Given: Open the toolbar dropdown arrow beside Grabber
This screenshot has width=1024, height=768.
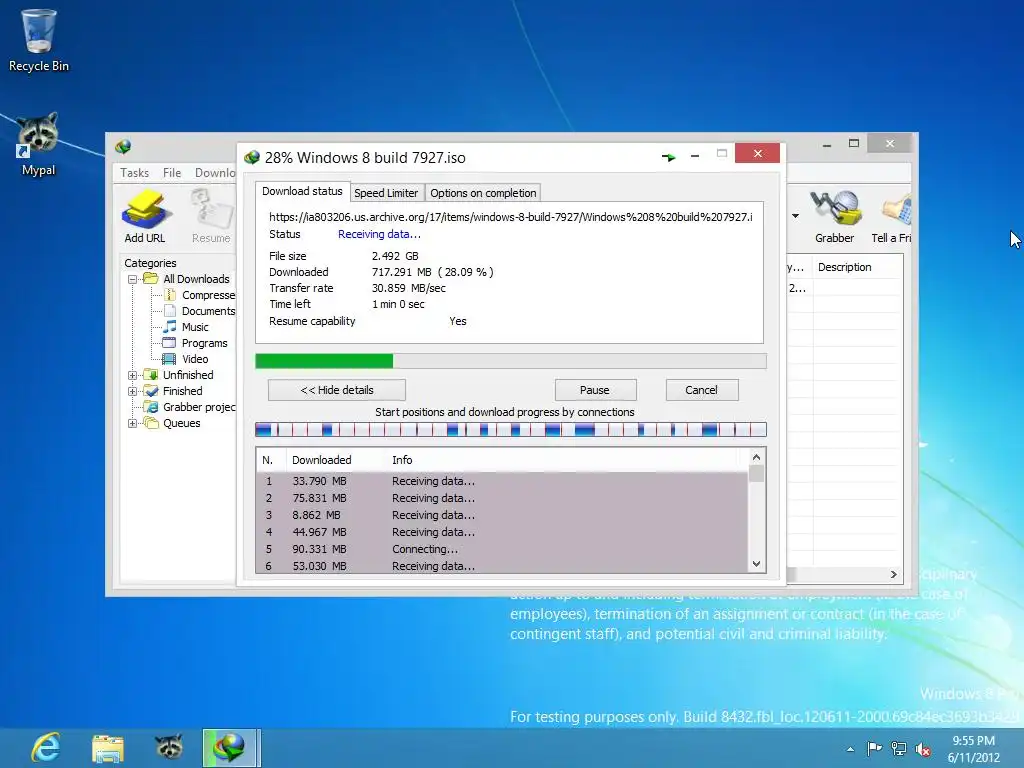Looking at the screenshot, I should [x=795, y=216].
